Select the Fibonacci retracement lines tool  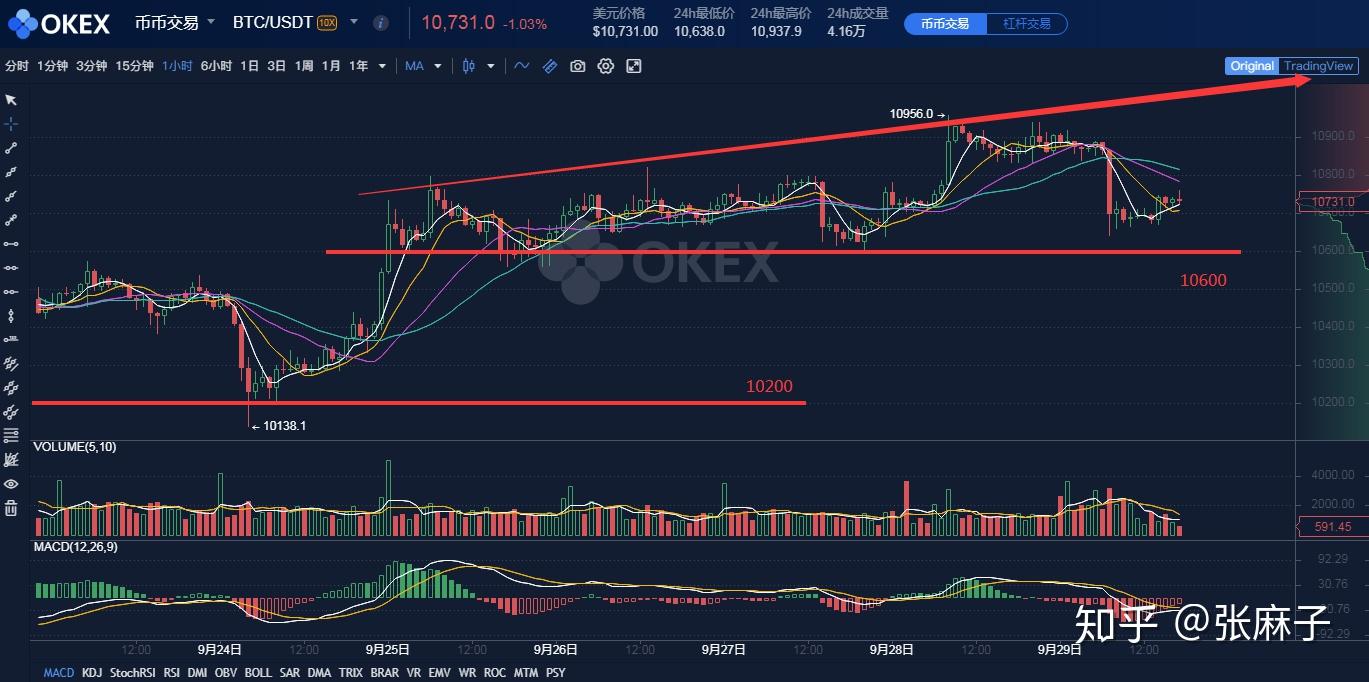(x=11, y=436)
